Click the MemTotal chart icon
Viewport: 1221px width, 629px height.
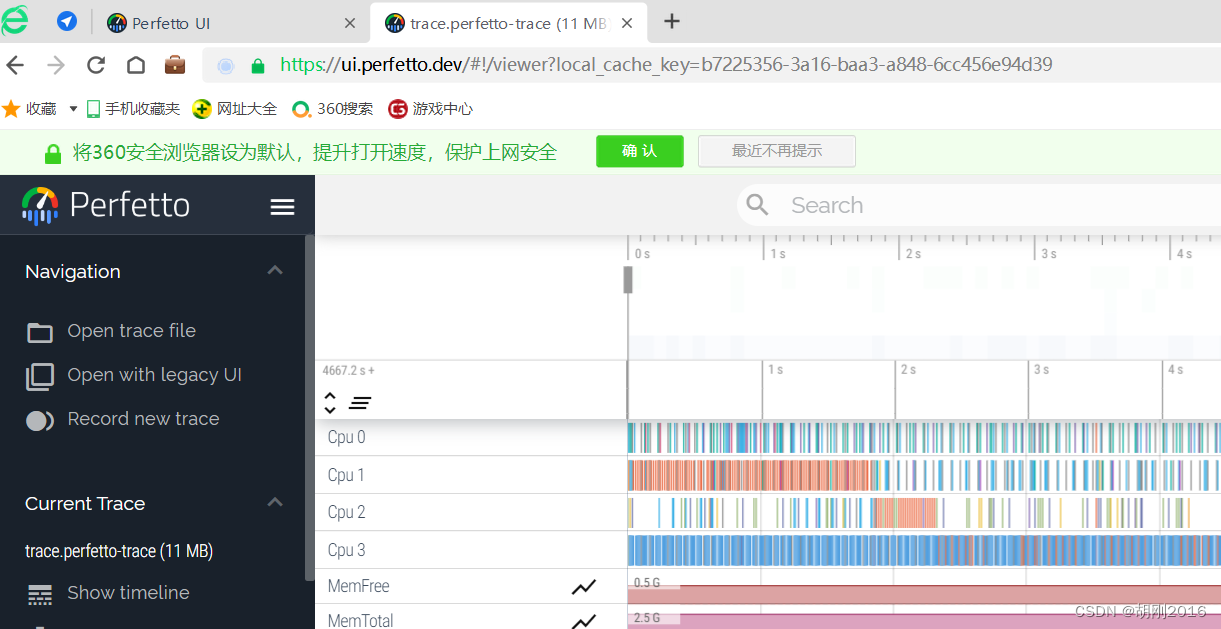[x=584, y=621]
